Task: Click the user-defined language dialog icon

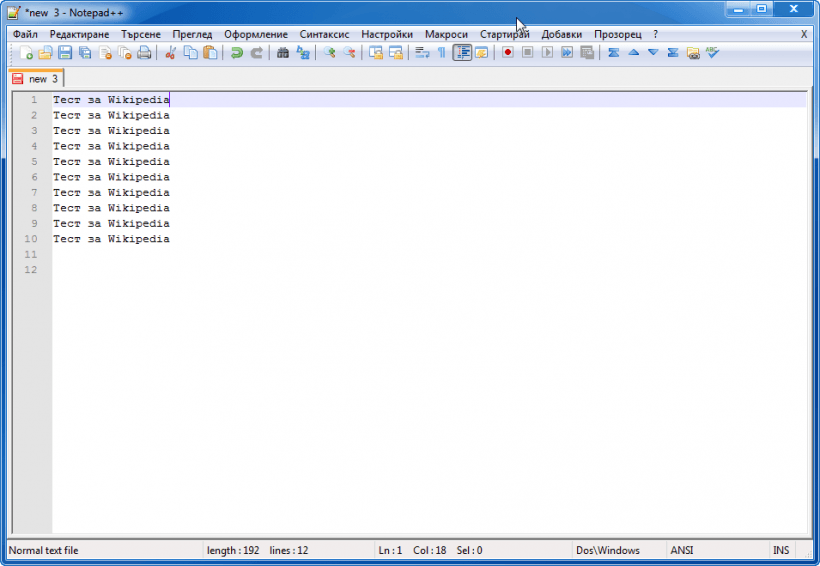Action: pos(482,52)
